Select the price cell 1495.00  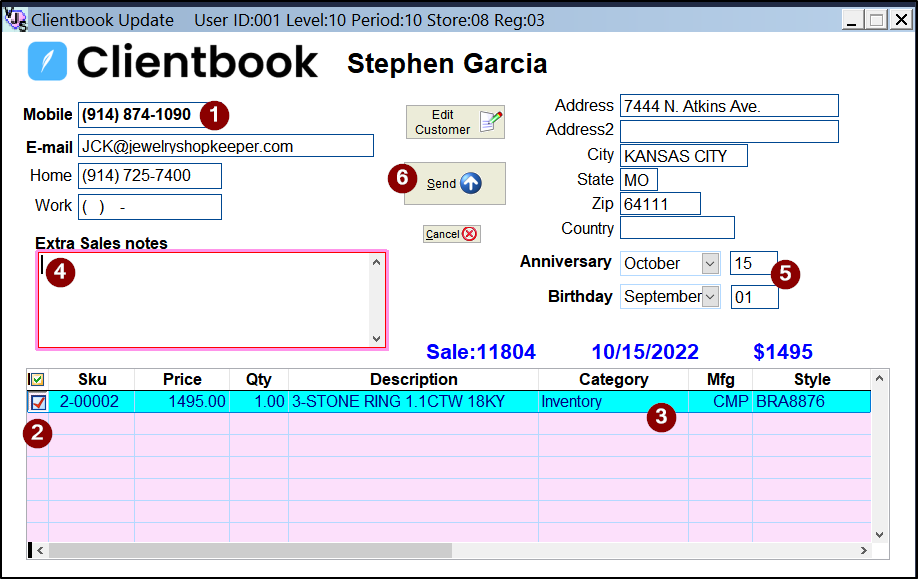pos(182,402)
